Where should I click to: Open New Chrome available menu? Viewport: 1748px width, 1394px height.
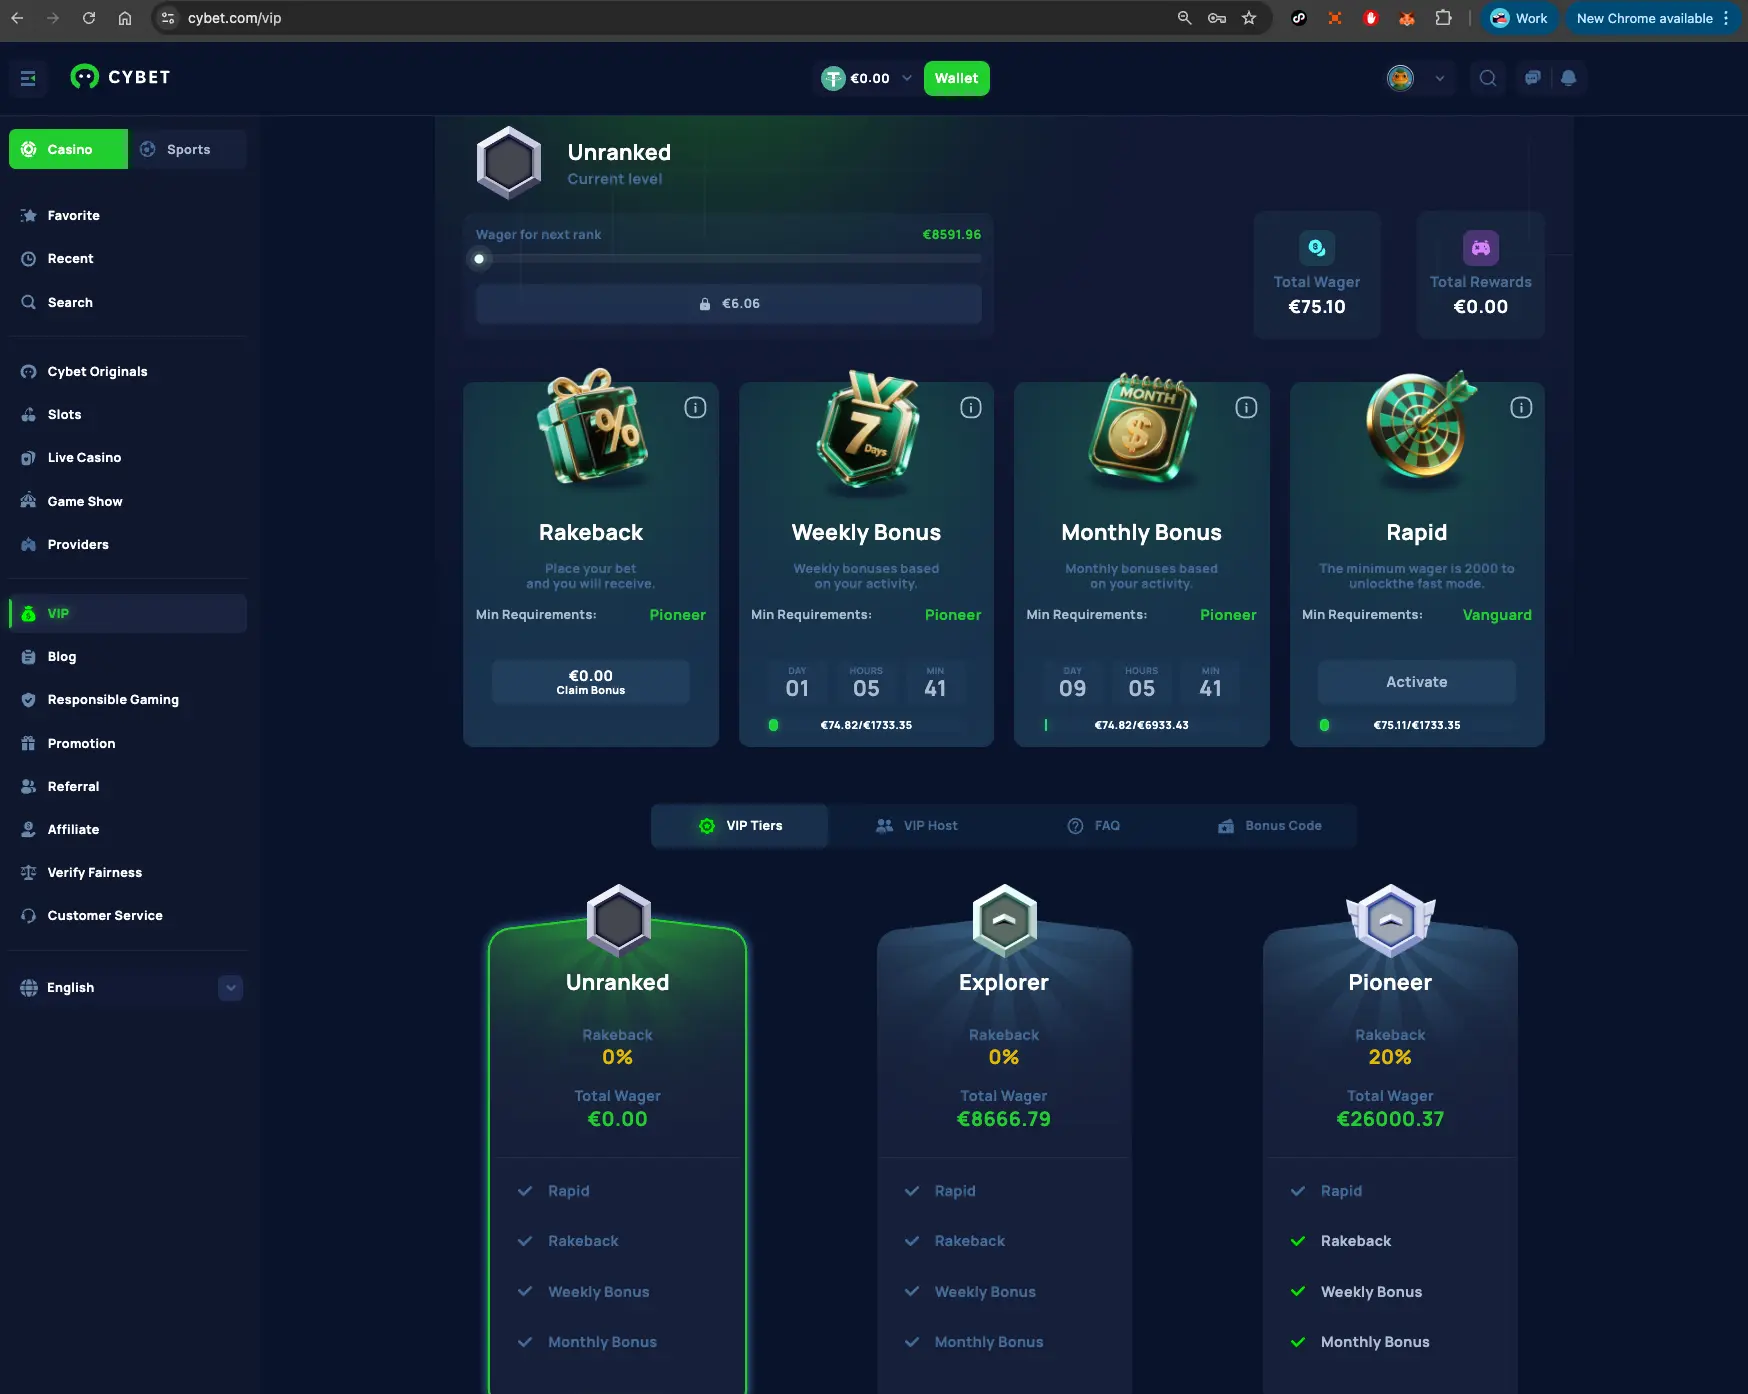(x=1653, y=18)
